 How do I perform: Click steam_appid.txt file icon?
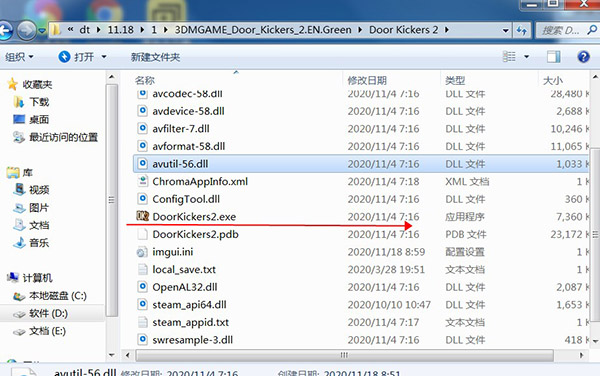tap(142, 322)
